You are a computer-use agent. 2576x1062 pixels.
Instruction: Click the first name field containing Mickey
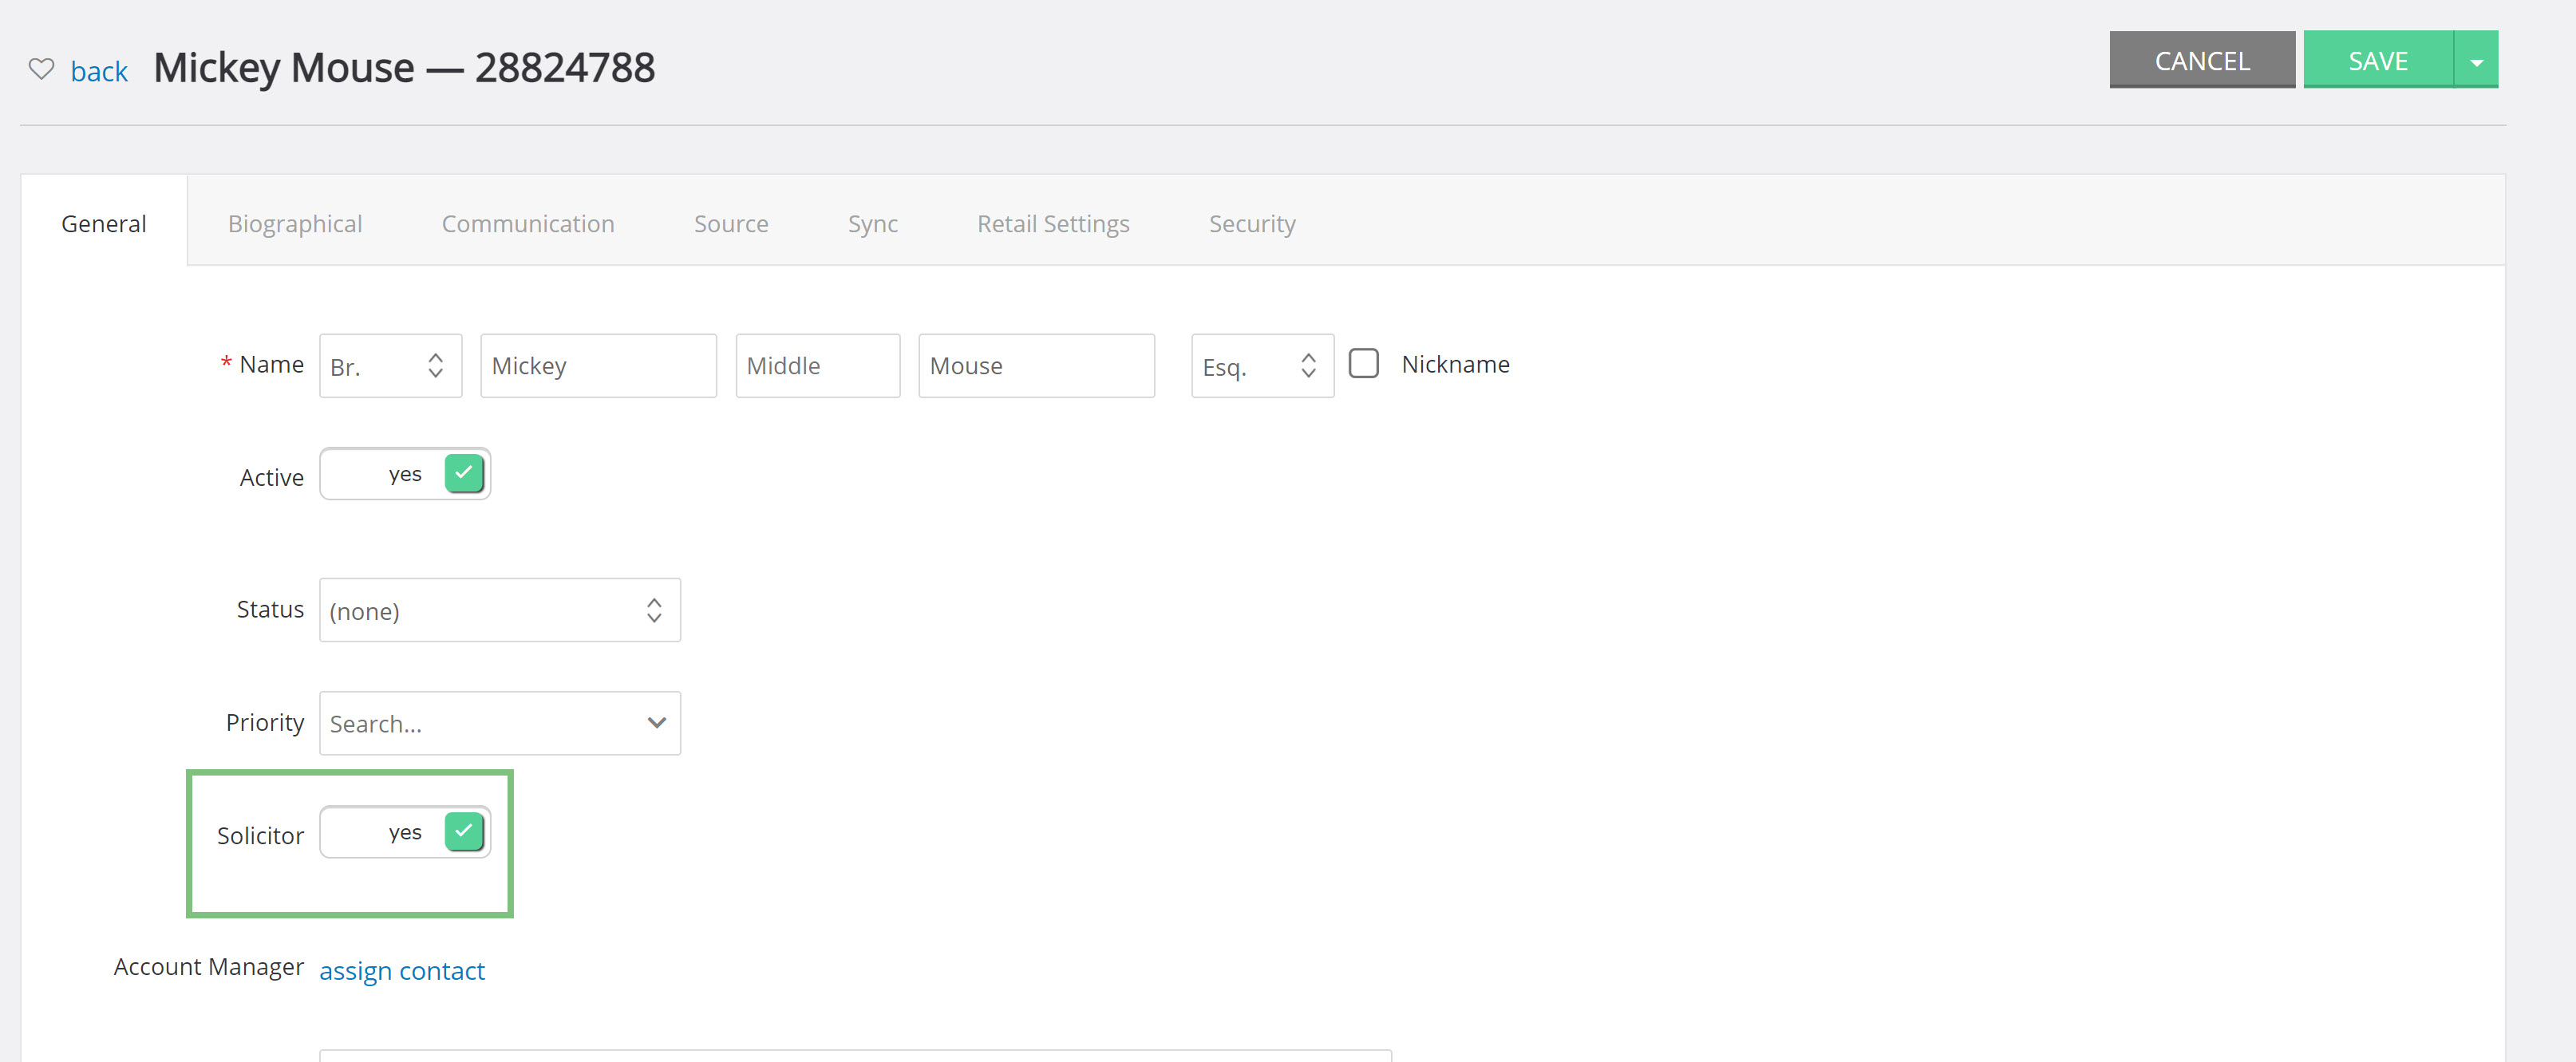(x=598, y=366)
